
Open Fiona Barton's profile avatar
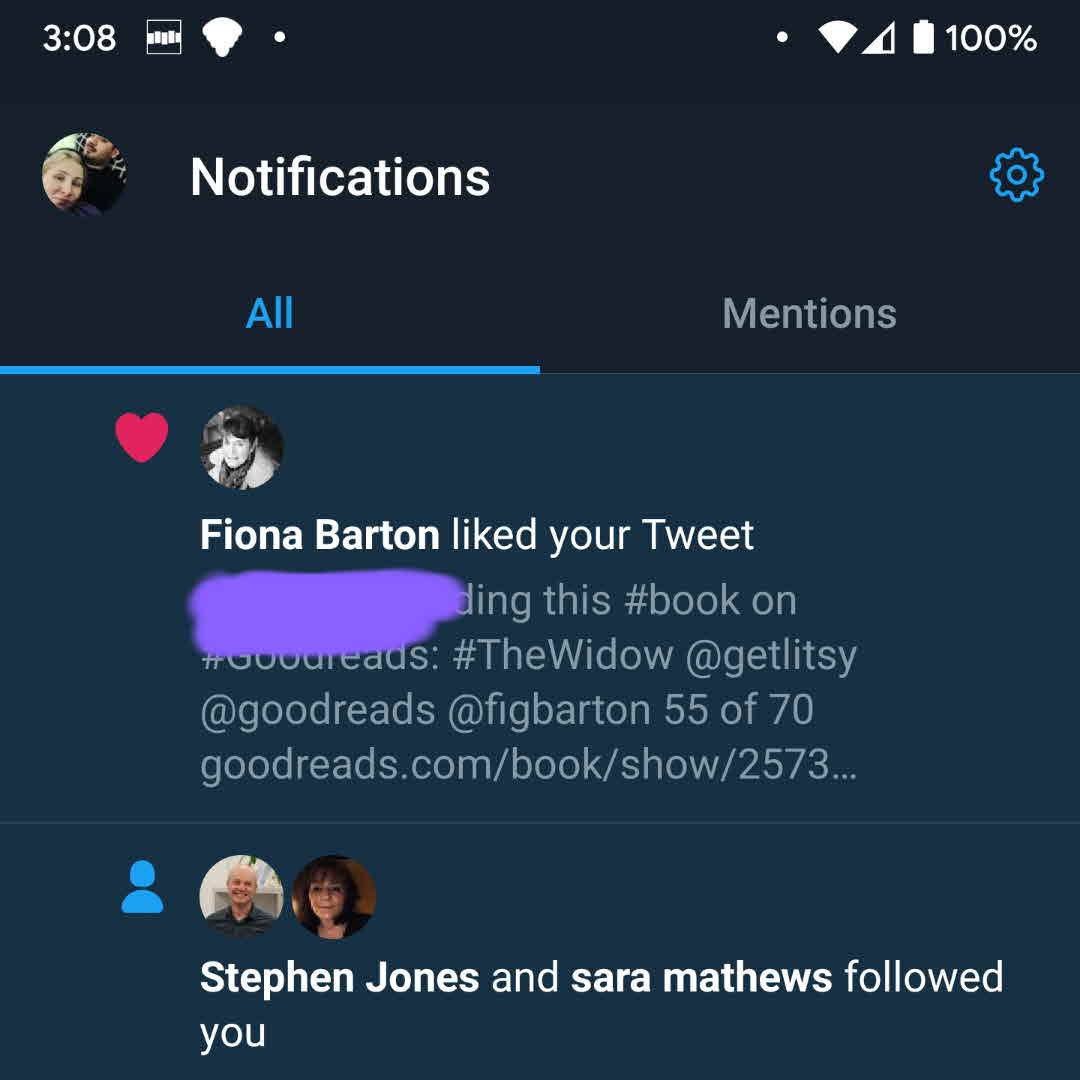pyautogui.click(x=242, y=447)
